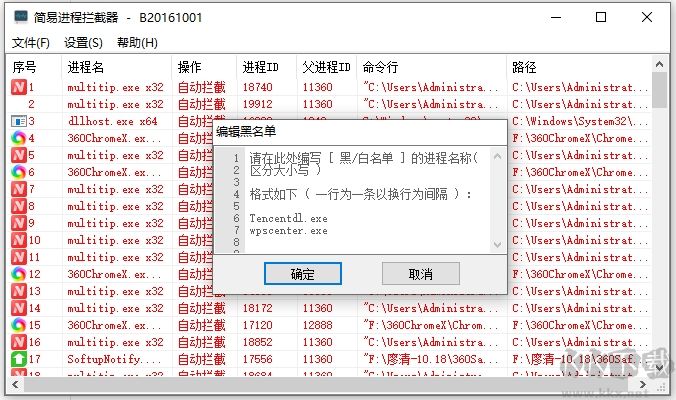Click process ID 18172 in row 14
This screenshot has width=676, height=400.
[x=257, y=308]
